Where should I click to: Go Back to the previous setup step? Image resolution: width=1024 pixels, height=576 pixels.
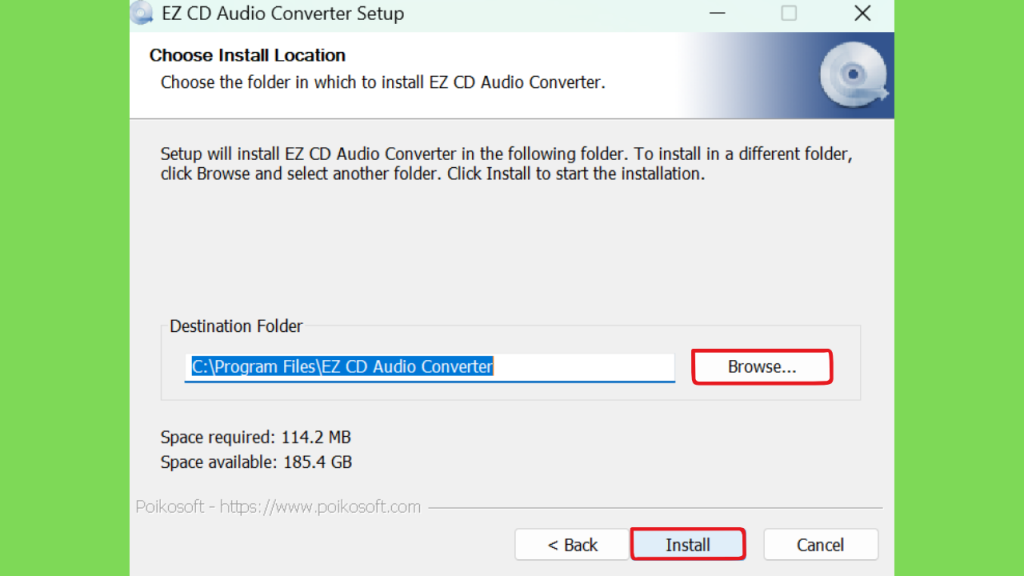pos(572,545)
